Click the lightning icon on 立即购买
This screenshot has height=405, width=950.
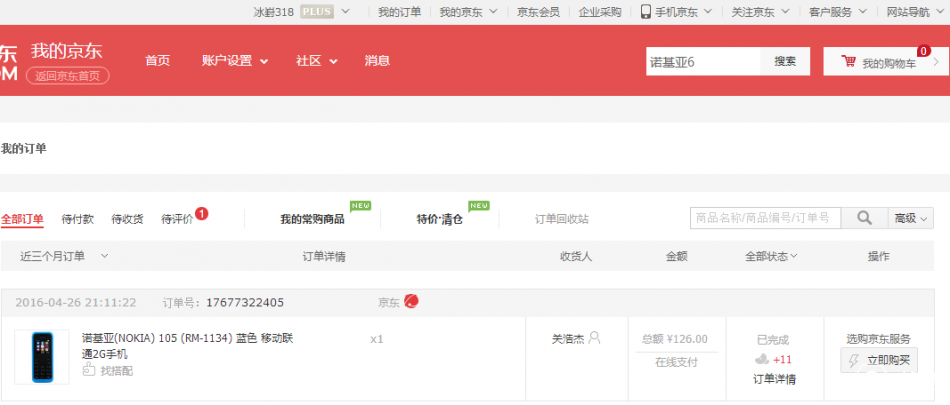pos(854,361)
